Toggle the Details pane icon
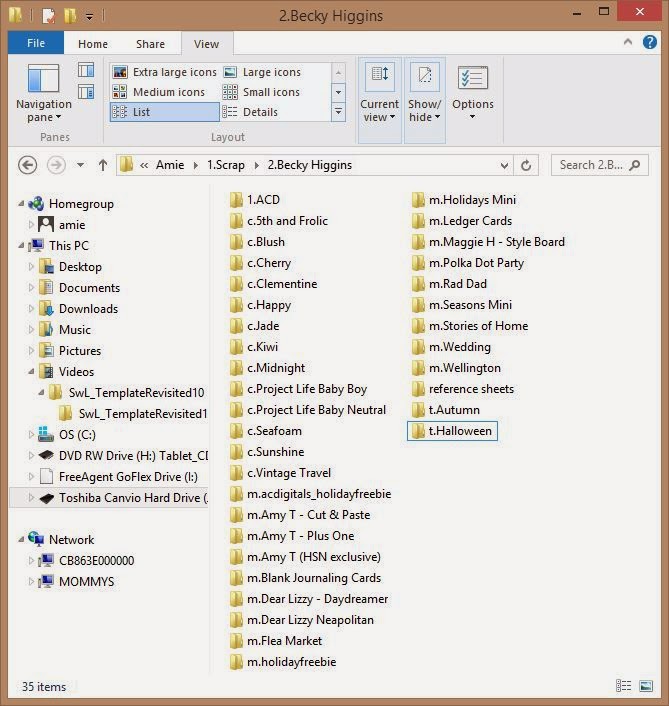669x706 pixels. pos(86,91)
